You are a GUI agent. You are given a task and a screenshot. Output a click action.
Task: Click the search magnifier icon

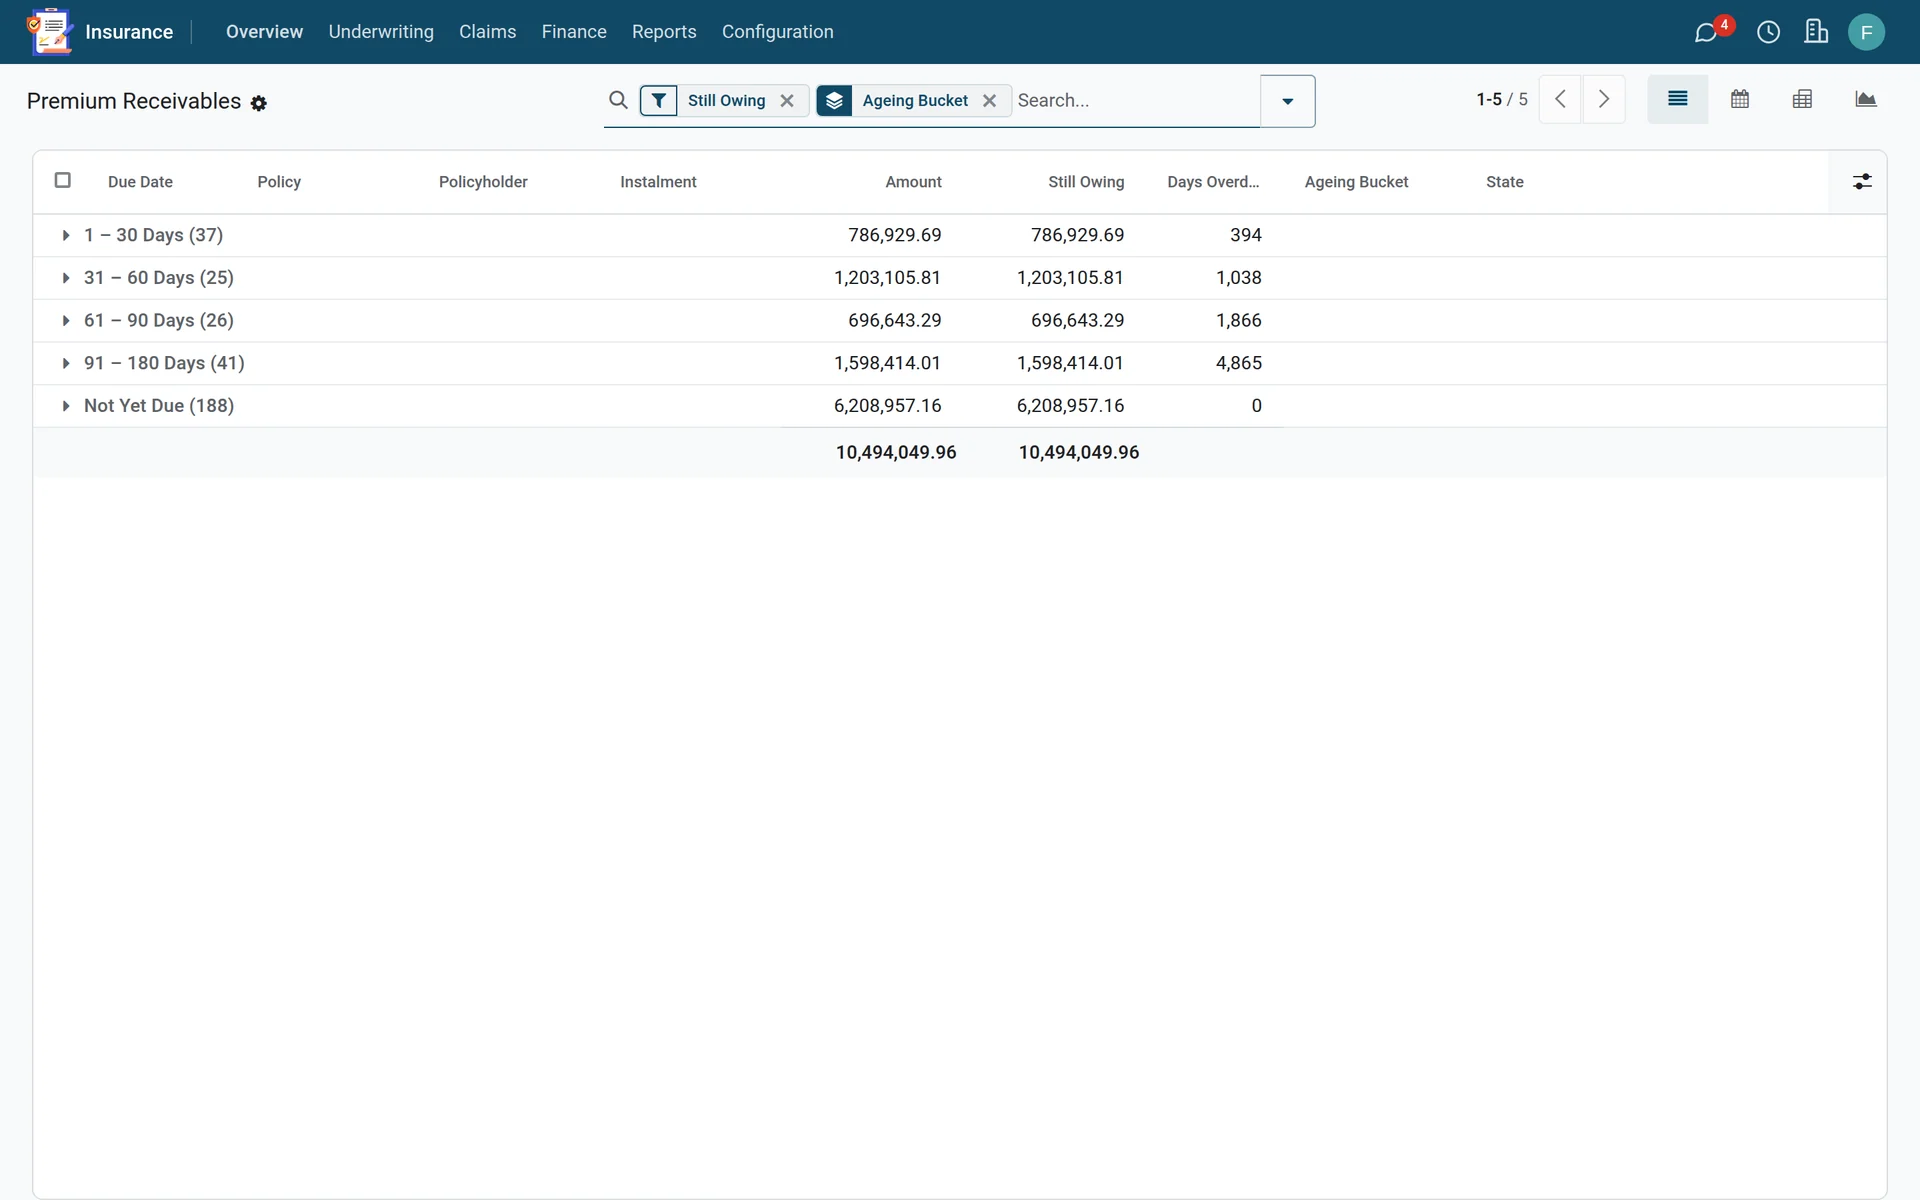[x=618, y=100]
